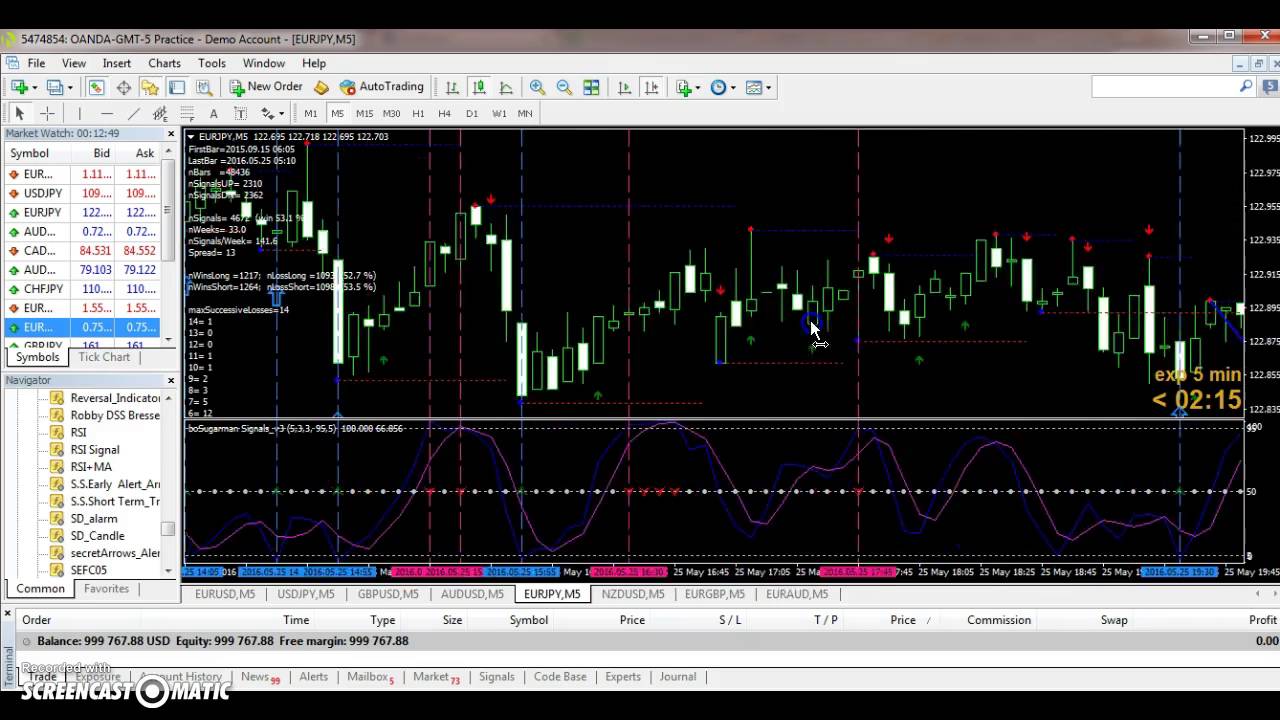1280x720 pixels.
Task: Click the MetaEditor yellow book icon
Action: tap(321, 87)
